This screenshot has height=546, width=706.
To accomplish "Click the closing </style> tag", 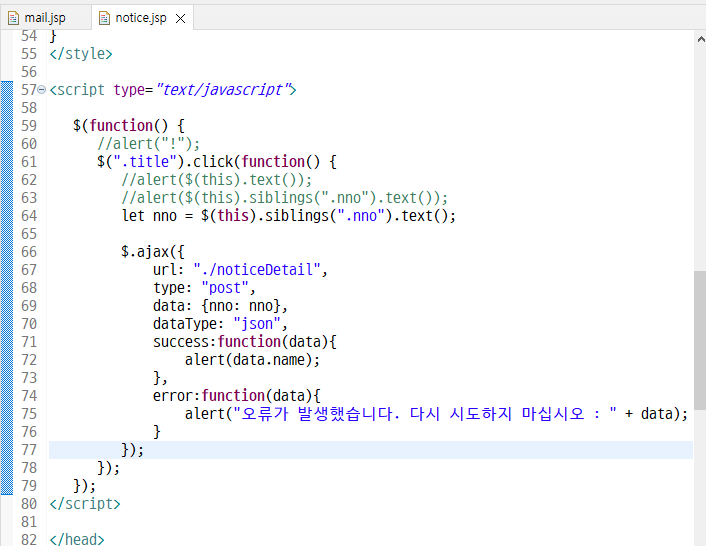I will (81, 54).
